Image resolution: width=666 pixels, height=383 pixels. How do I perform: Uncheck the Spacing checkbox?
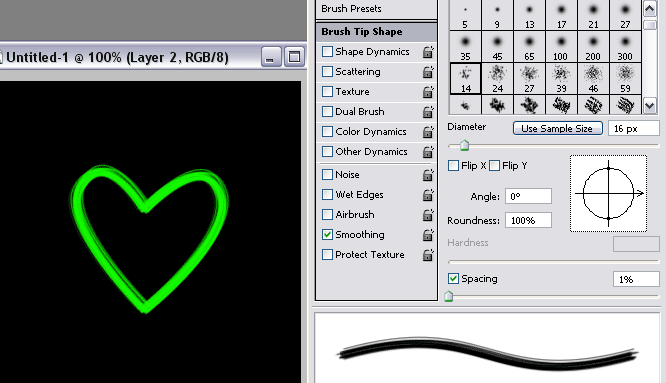coord(453,279)
